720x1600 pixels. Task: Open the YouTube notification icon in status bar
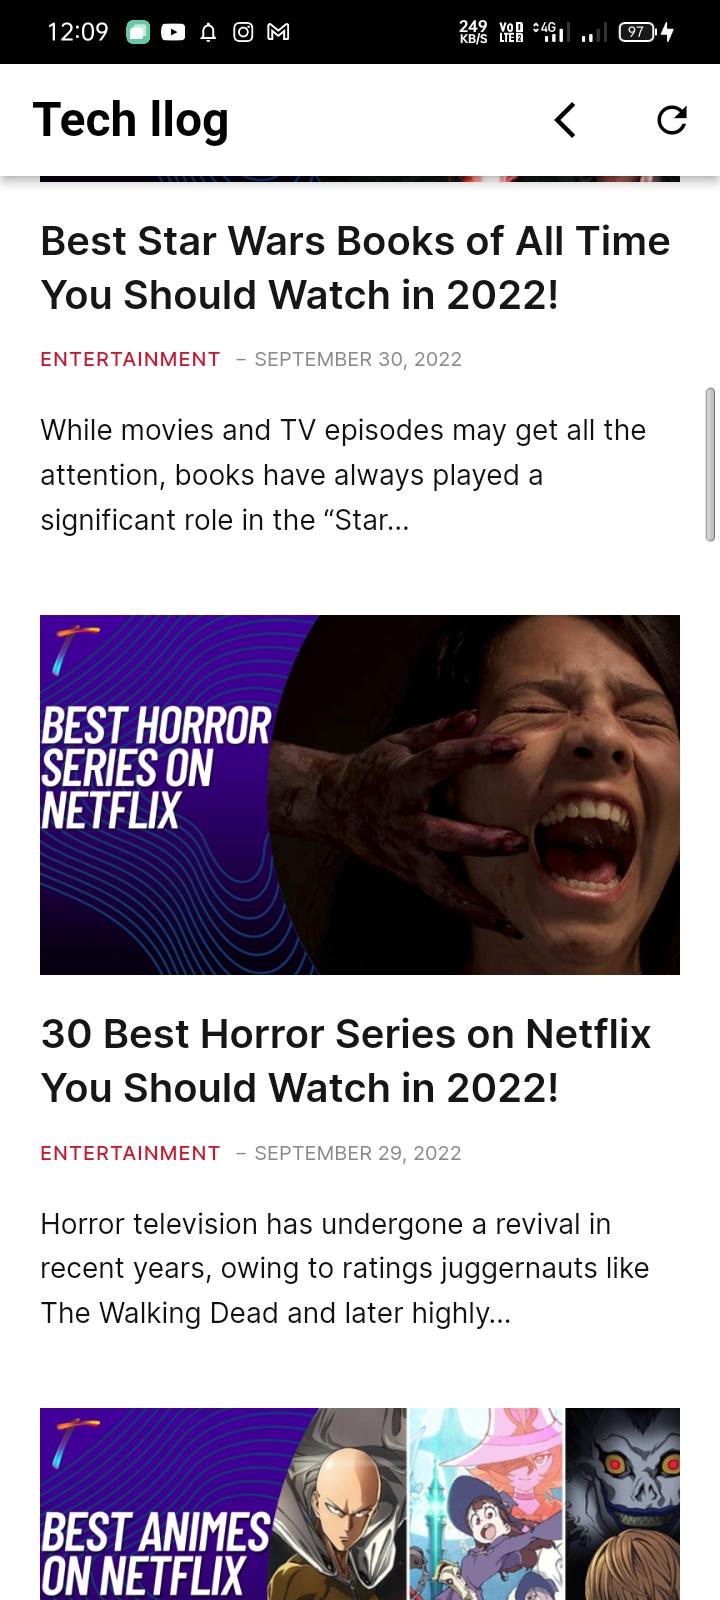coord(173,33)
